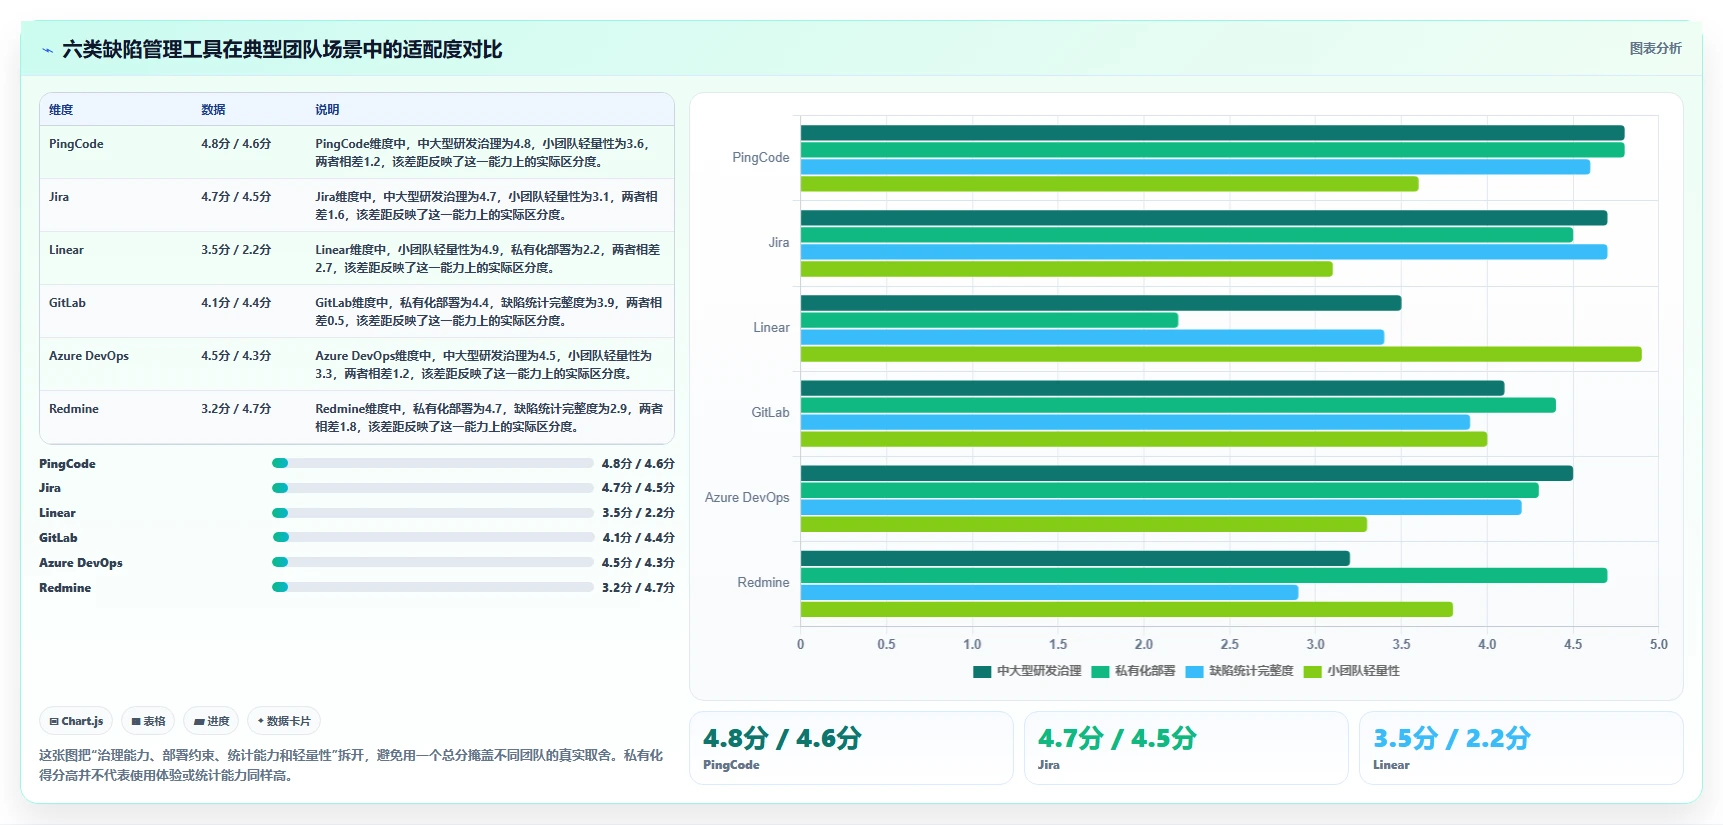
Task: Click the 数据 column header
Action: (213, 110)
